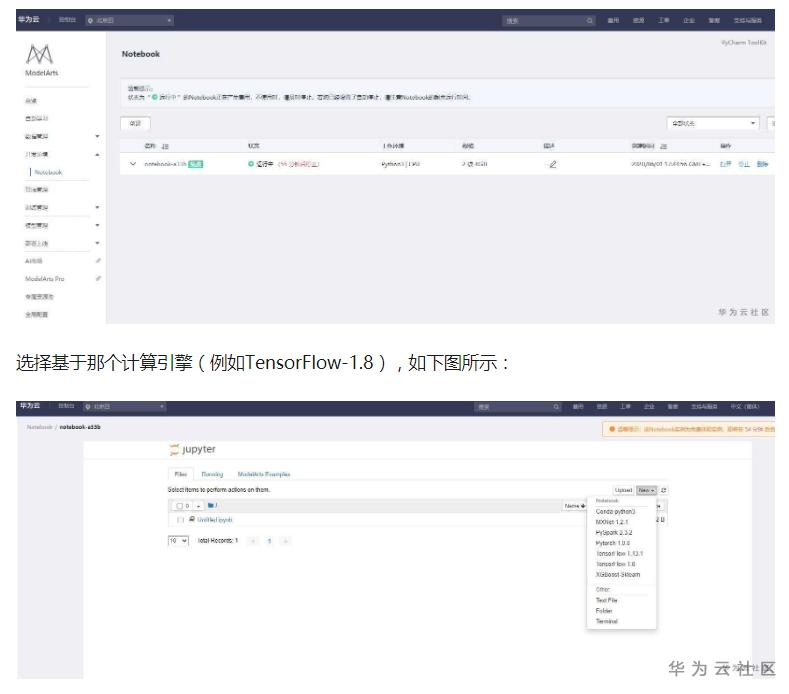Click the refresh icon next to the New button

pos(664,490)
